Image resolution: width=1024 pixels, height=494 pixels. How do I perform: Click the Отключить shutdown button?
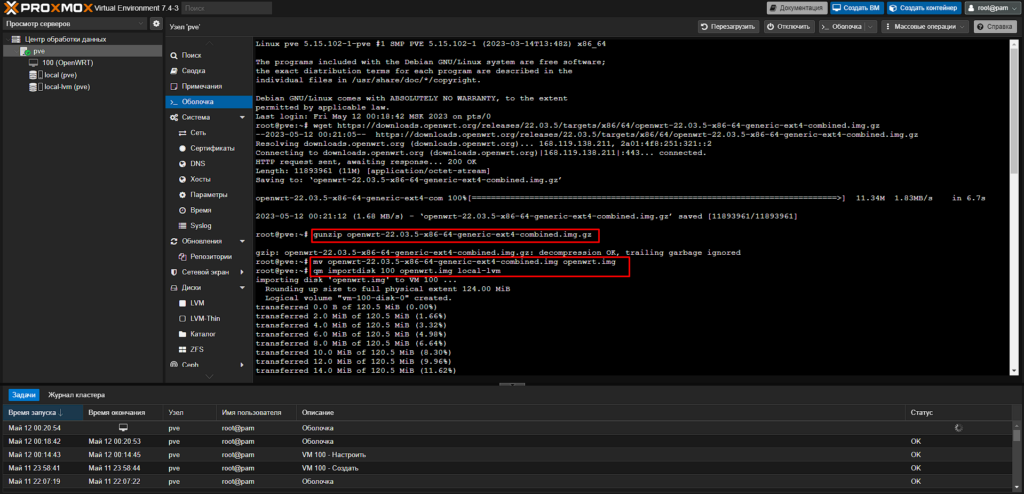click(789, 27)
